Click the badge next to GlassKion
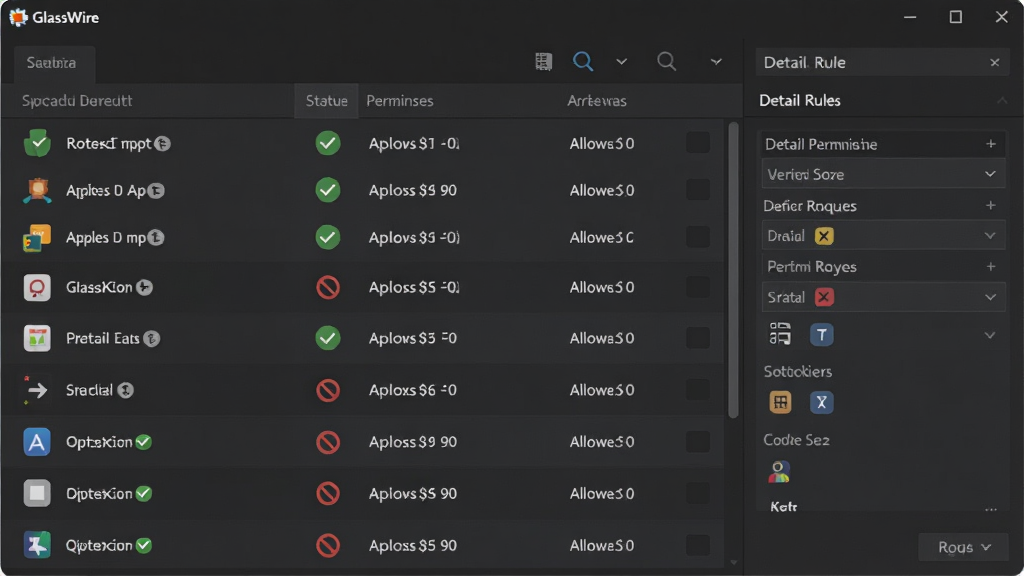This screenshot has width=1024, height=576. pos(144,287)
